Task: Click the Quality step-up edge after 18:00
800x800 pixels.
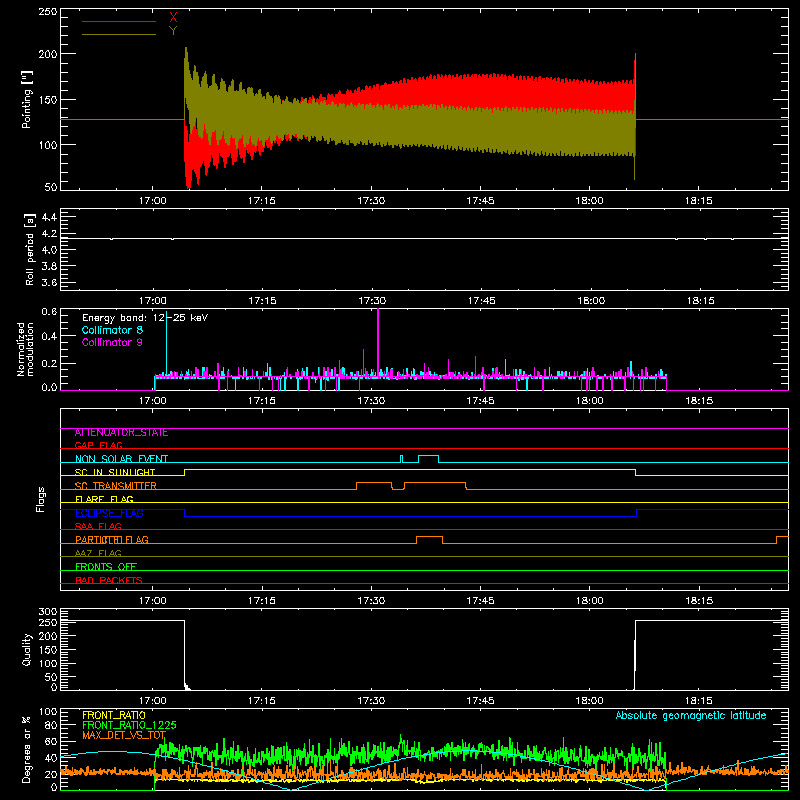Action: tap(635, 655)
